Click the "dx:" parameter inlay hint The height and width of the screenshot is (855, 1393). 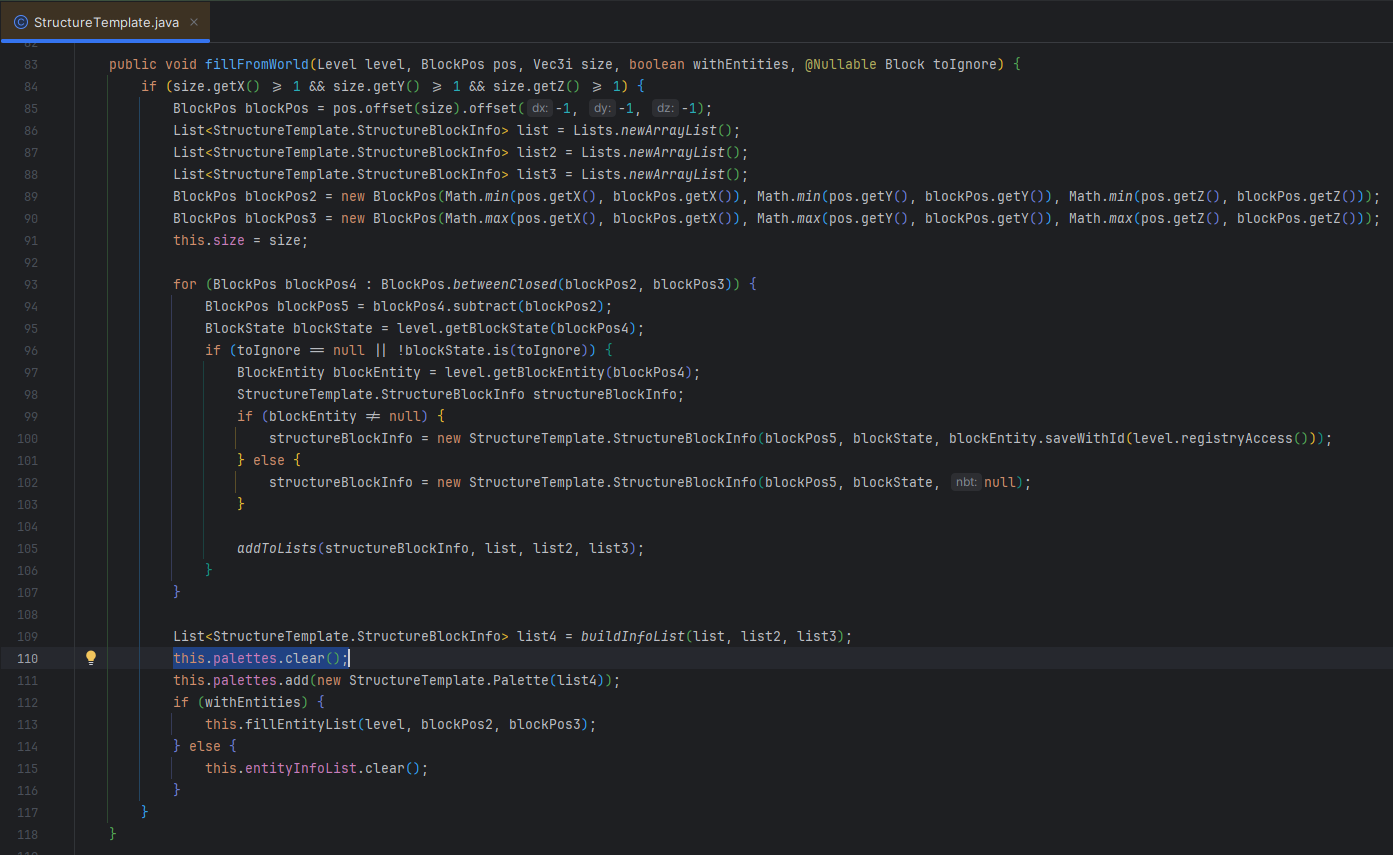pyautogui.click(x=539, y=108)
